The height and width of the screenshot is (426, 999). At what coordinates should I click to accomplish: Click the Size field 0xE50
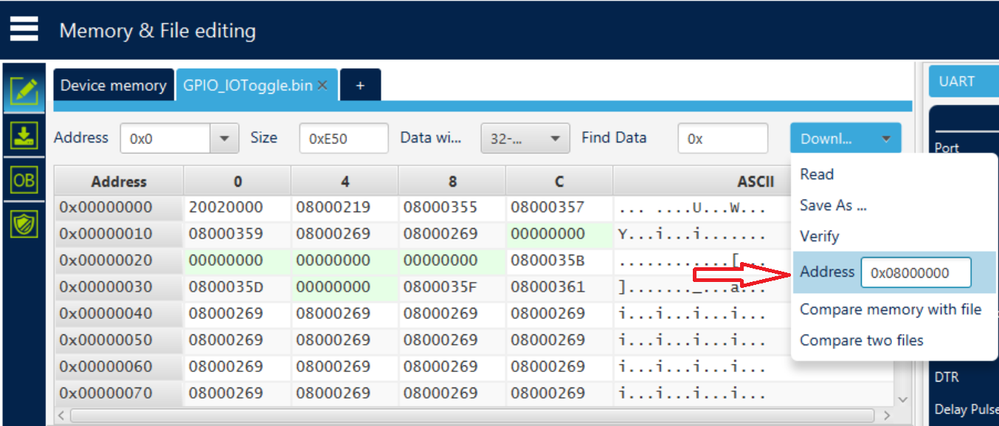pos(343,138)
